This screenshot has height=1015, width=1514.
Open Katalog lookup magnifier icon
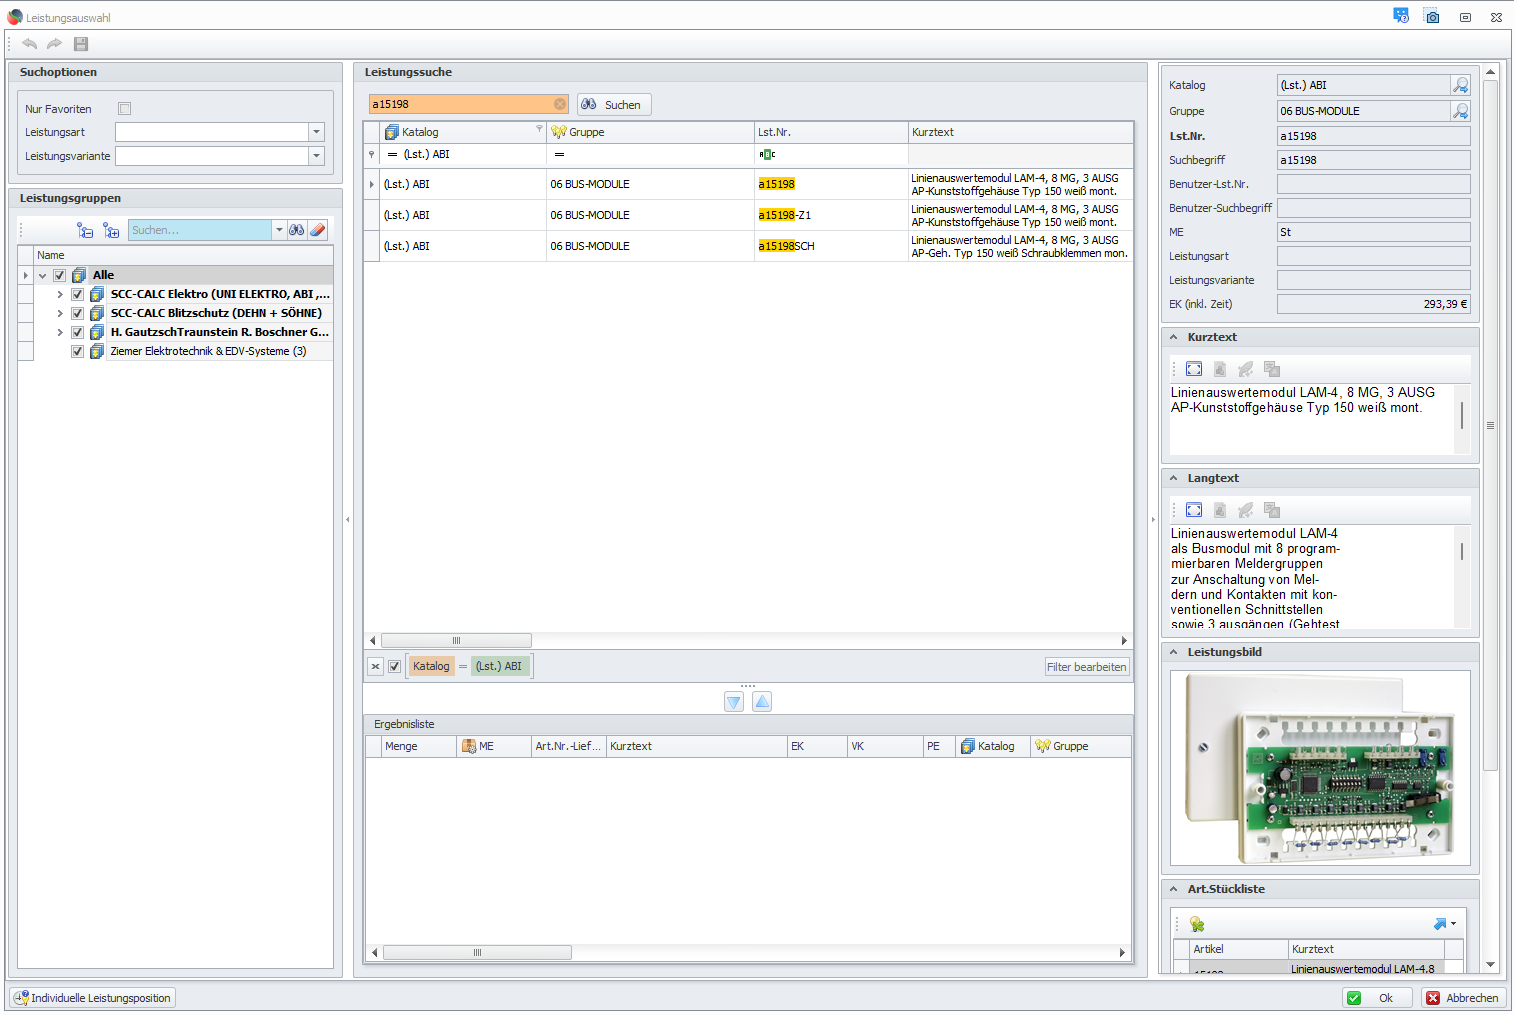(1460, 85)
